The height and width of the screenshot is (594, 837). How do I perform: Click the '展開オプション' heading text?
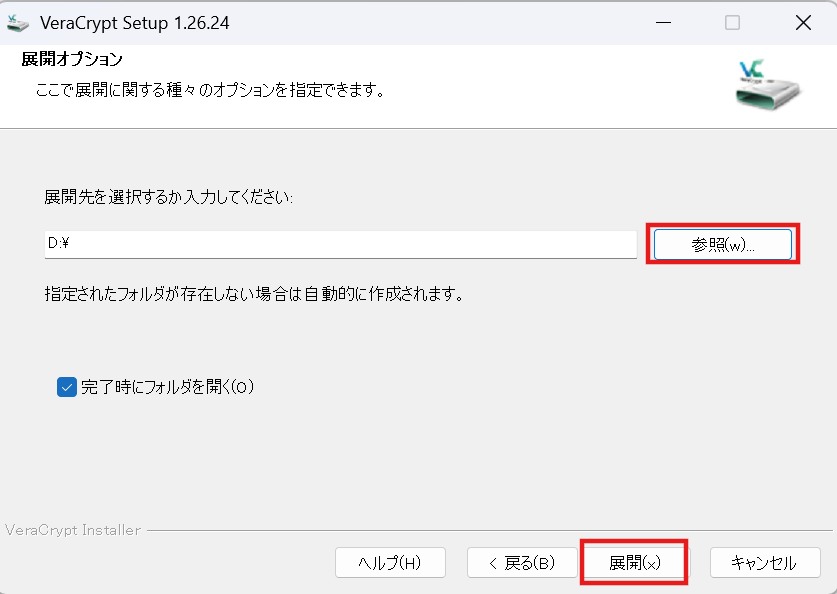72,59
